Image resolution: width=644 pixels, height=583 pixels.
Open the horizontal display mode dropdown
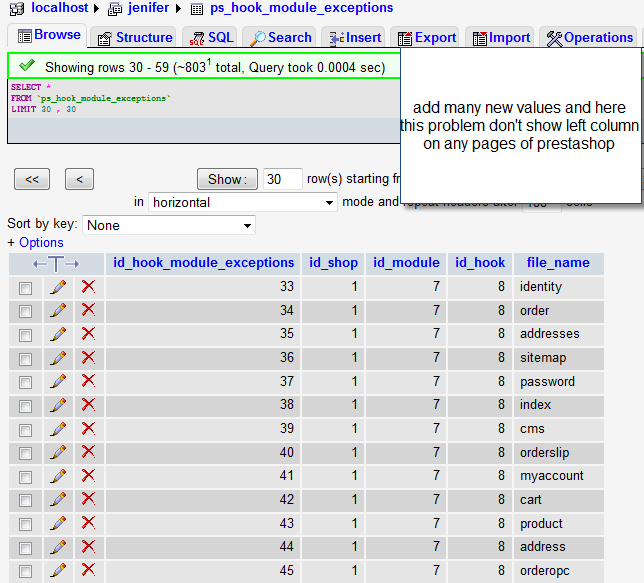pyautogui.click(x=243, y=202)
